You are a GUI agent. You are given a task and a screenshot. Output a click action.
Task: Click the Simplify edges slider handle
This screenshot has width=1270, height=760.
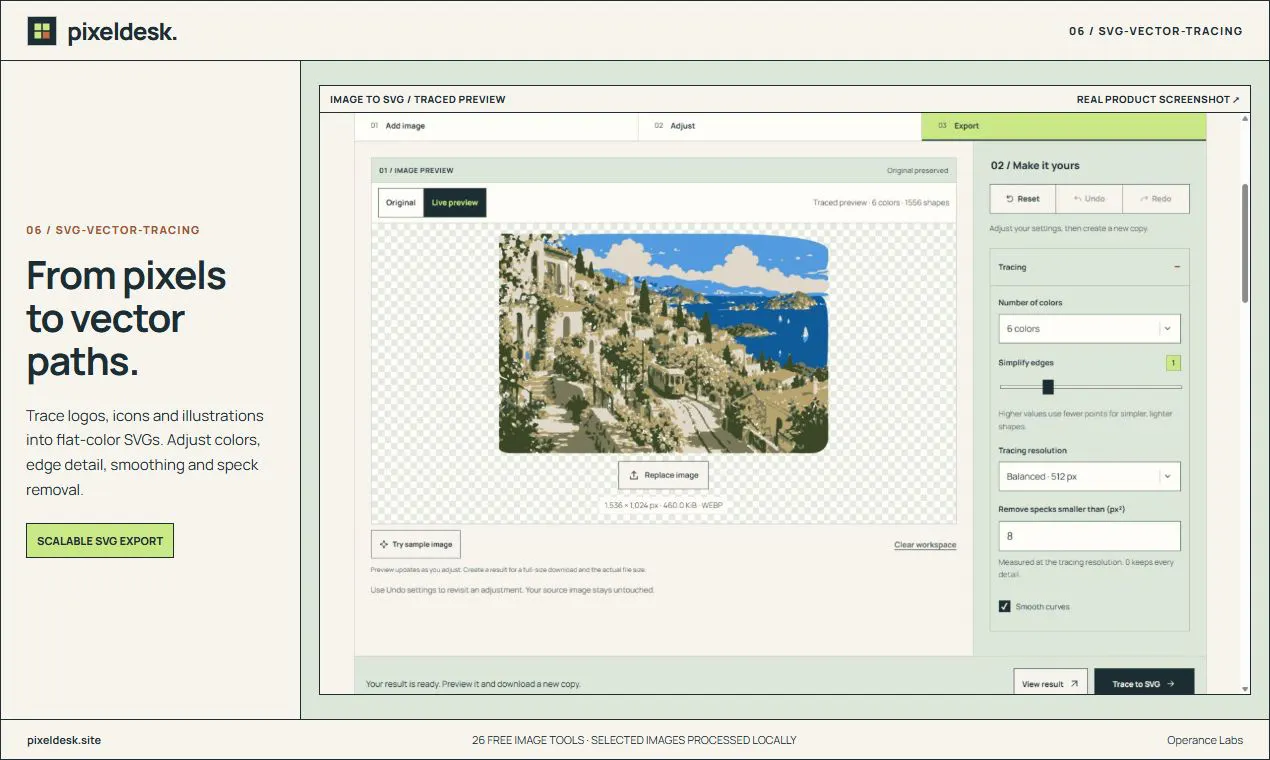point(1048,387)
